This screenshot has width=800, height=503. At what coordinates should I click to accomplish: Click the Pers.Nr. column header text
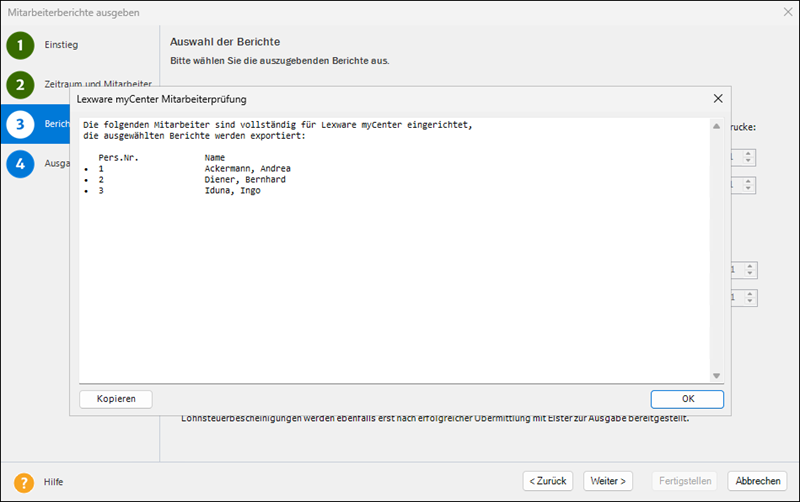pyautogui.click(x=118, y=158)
